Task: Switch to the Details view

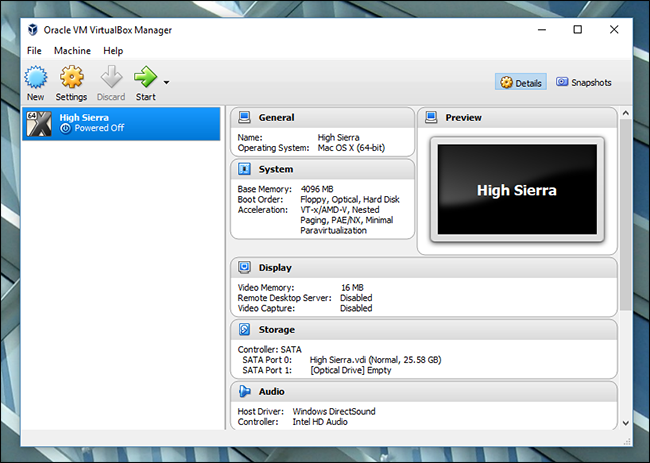Action: click(x=521, y=82)
